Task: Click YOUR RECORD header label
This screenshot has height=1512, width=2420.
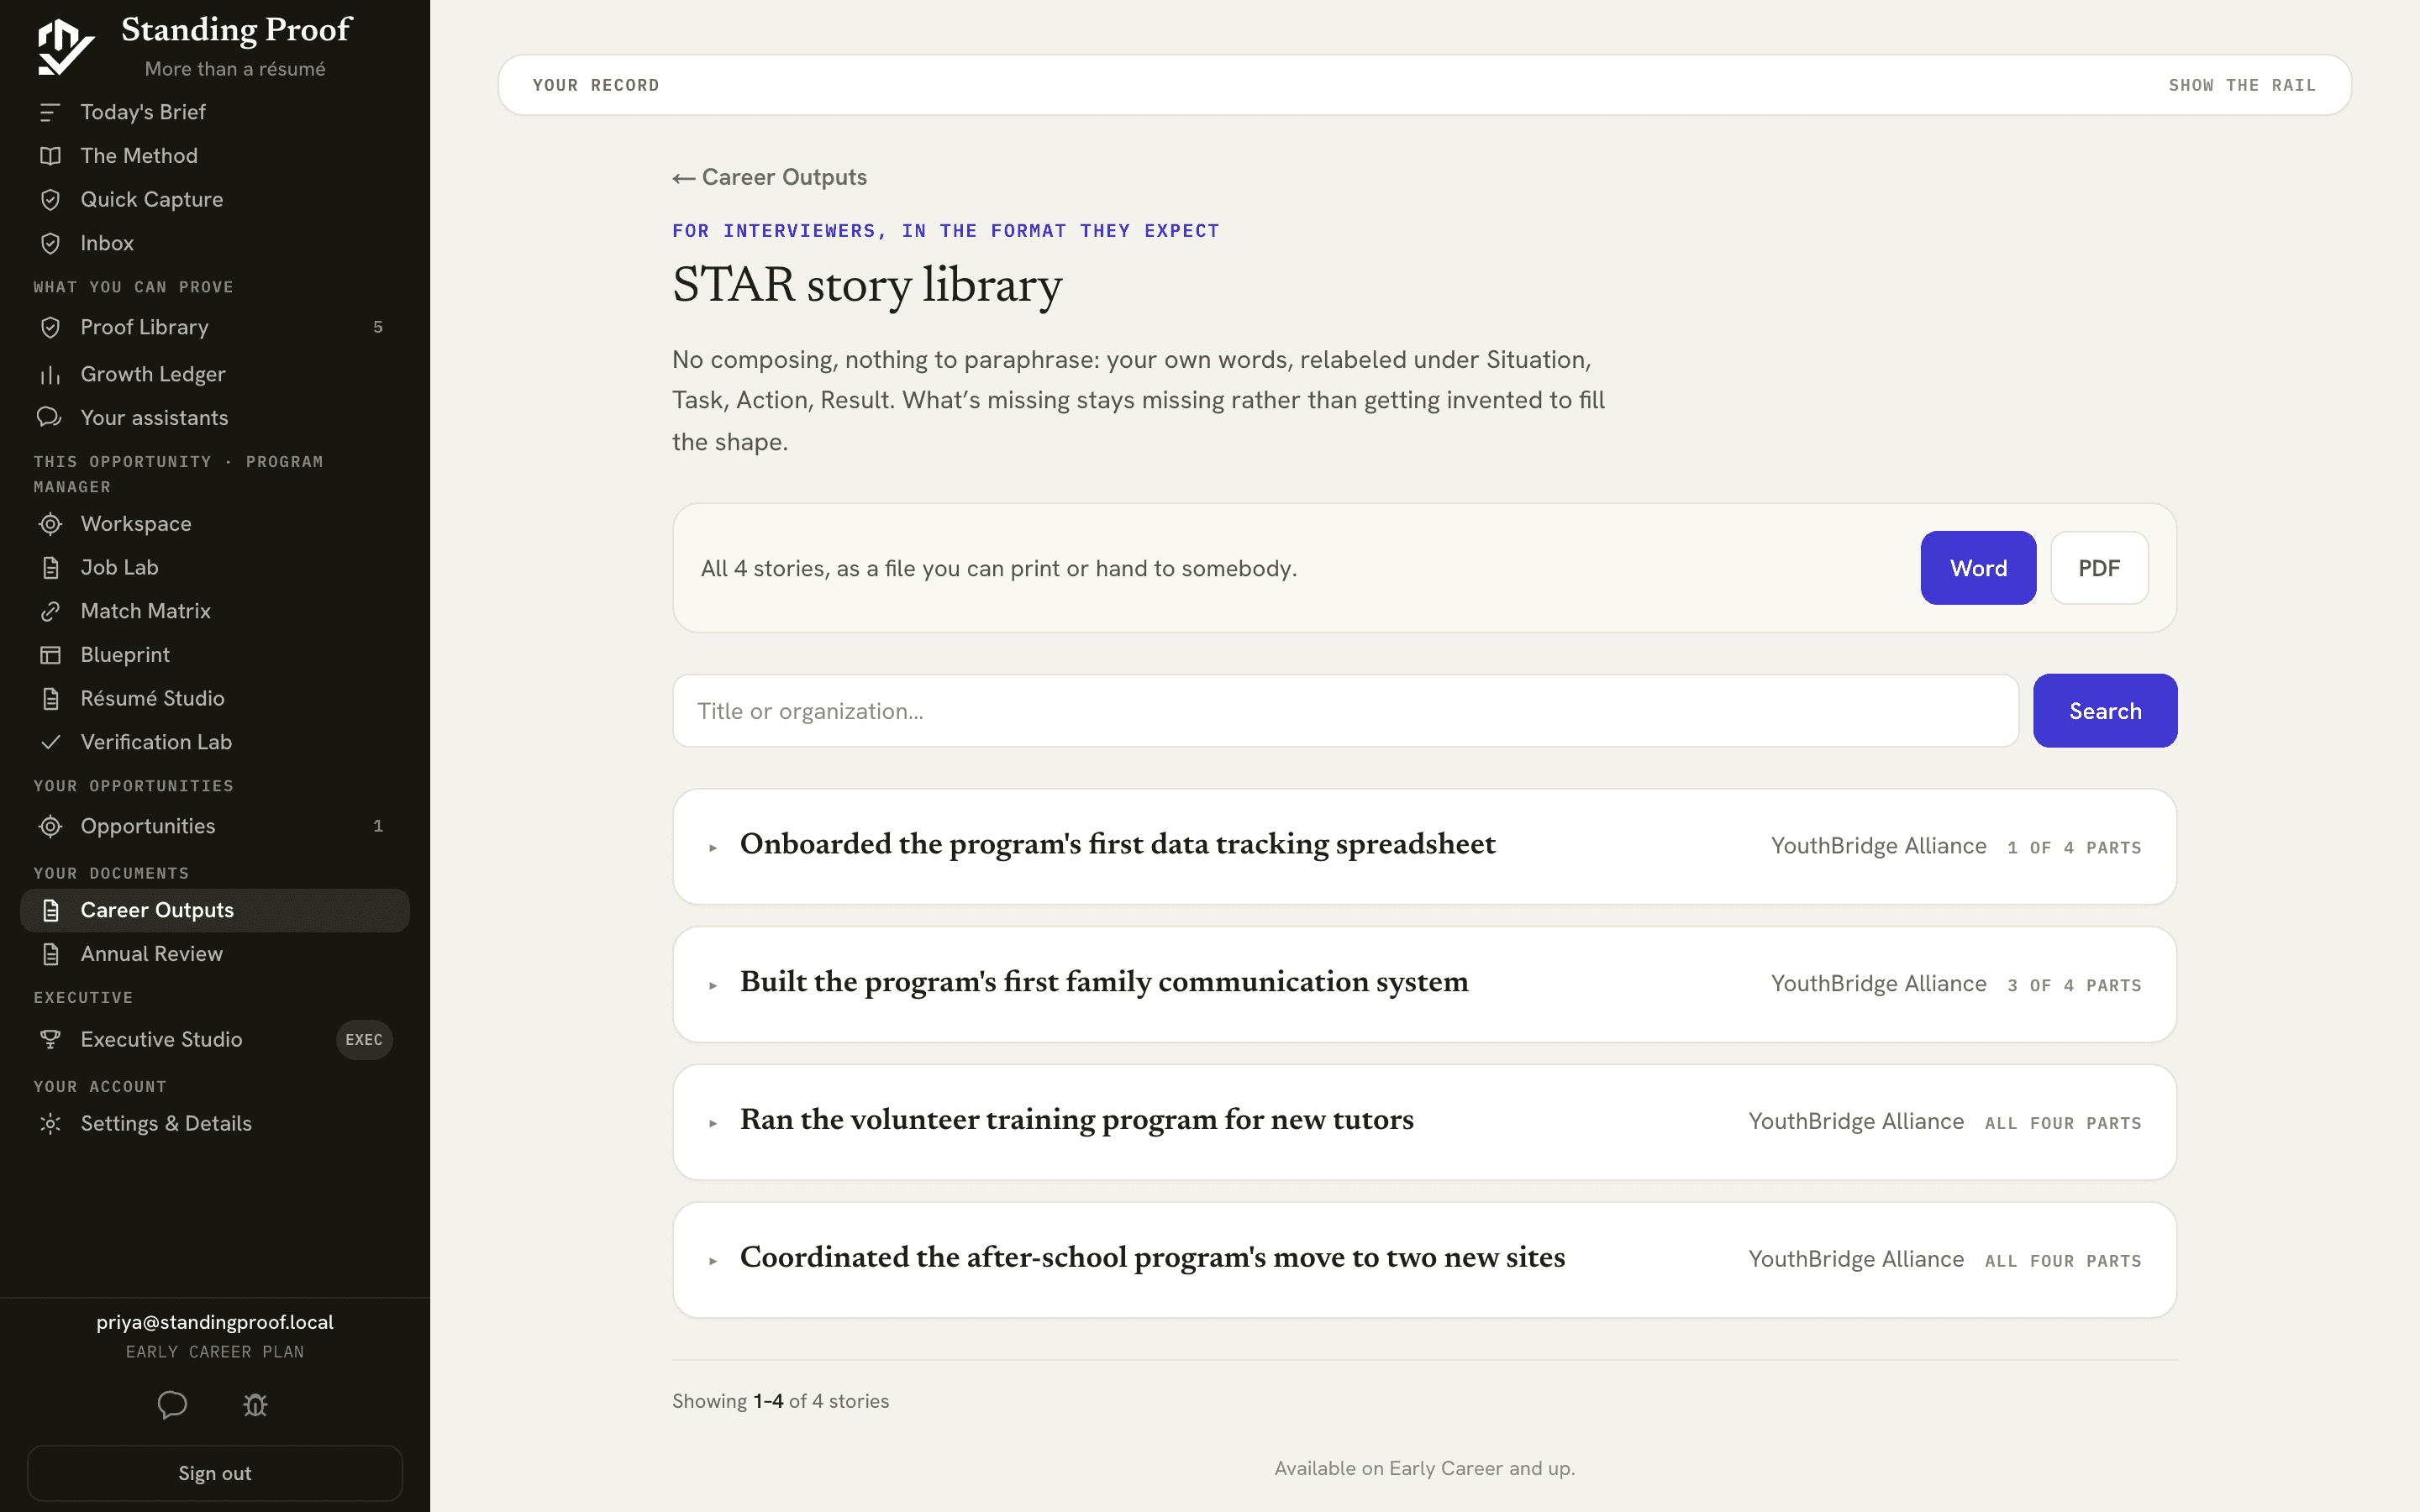Action: coord(596,85)
